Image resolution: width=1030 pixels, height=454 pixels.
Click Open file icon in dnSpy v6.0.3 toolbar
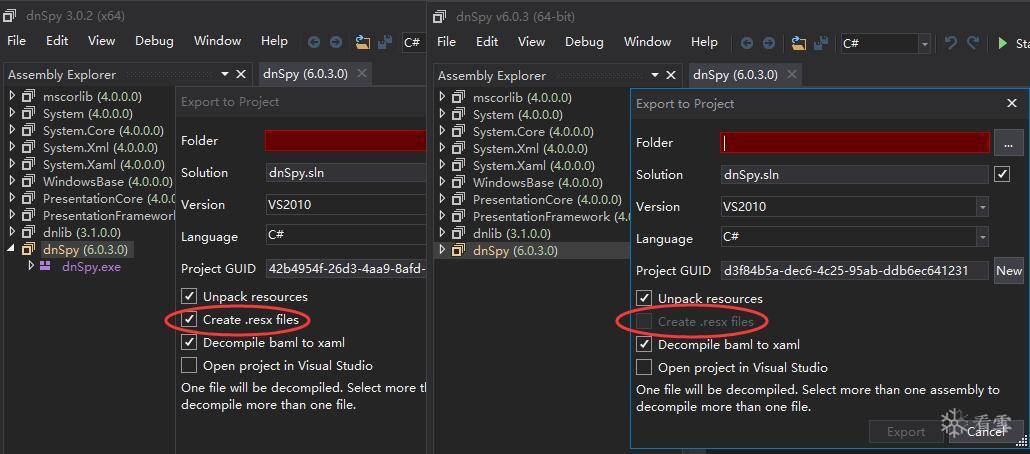(x=799, y=43)
